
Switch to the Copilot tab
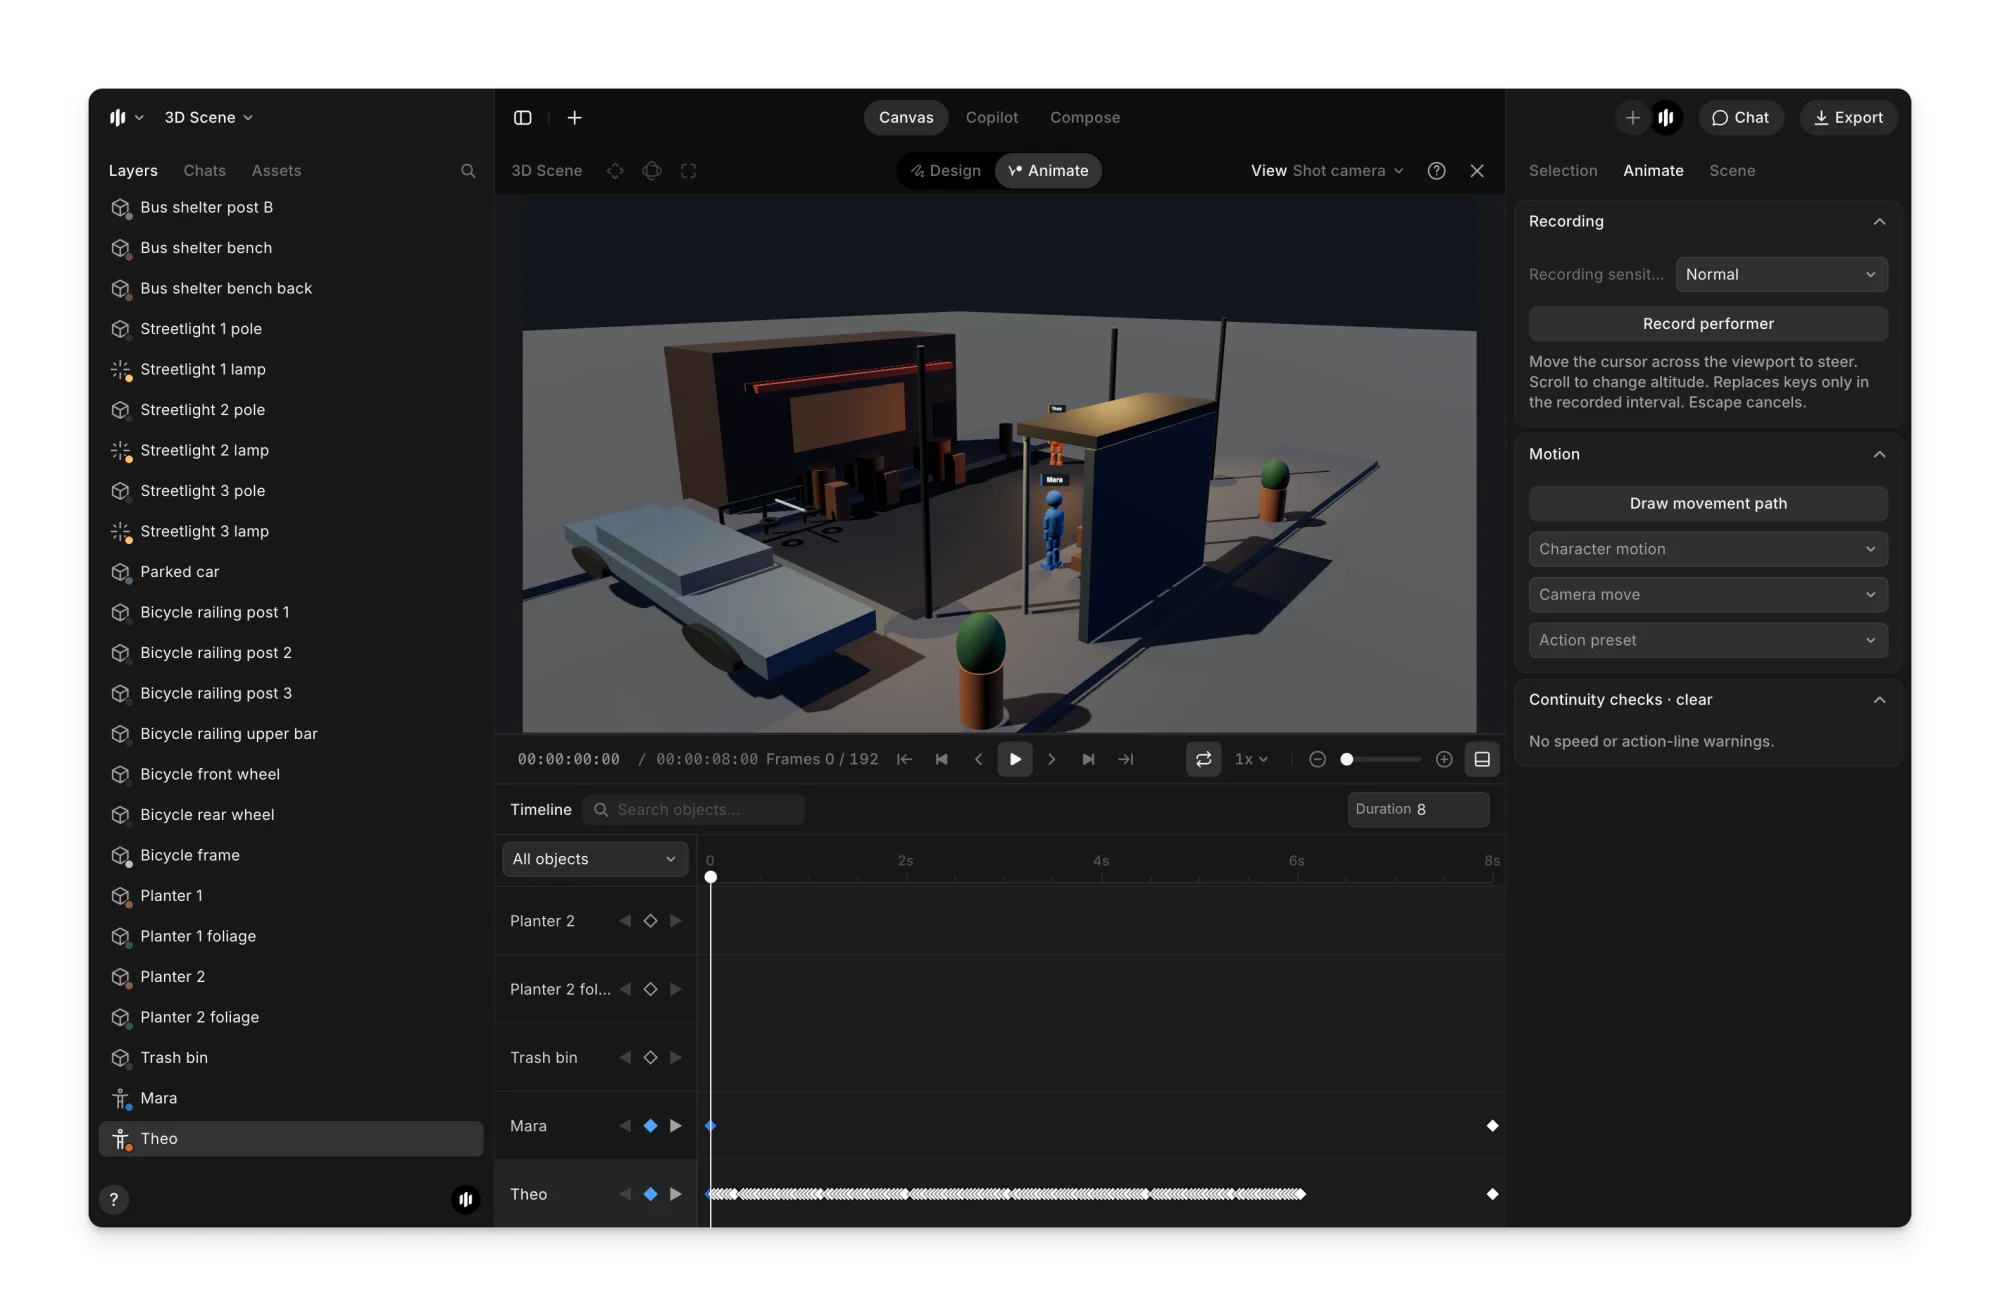(991, 118)
